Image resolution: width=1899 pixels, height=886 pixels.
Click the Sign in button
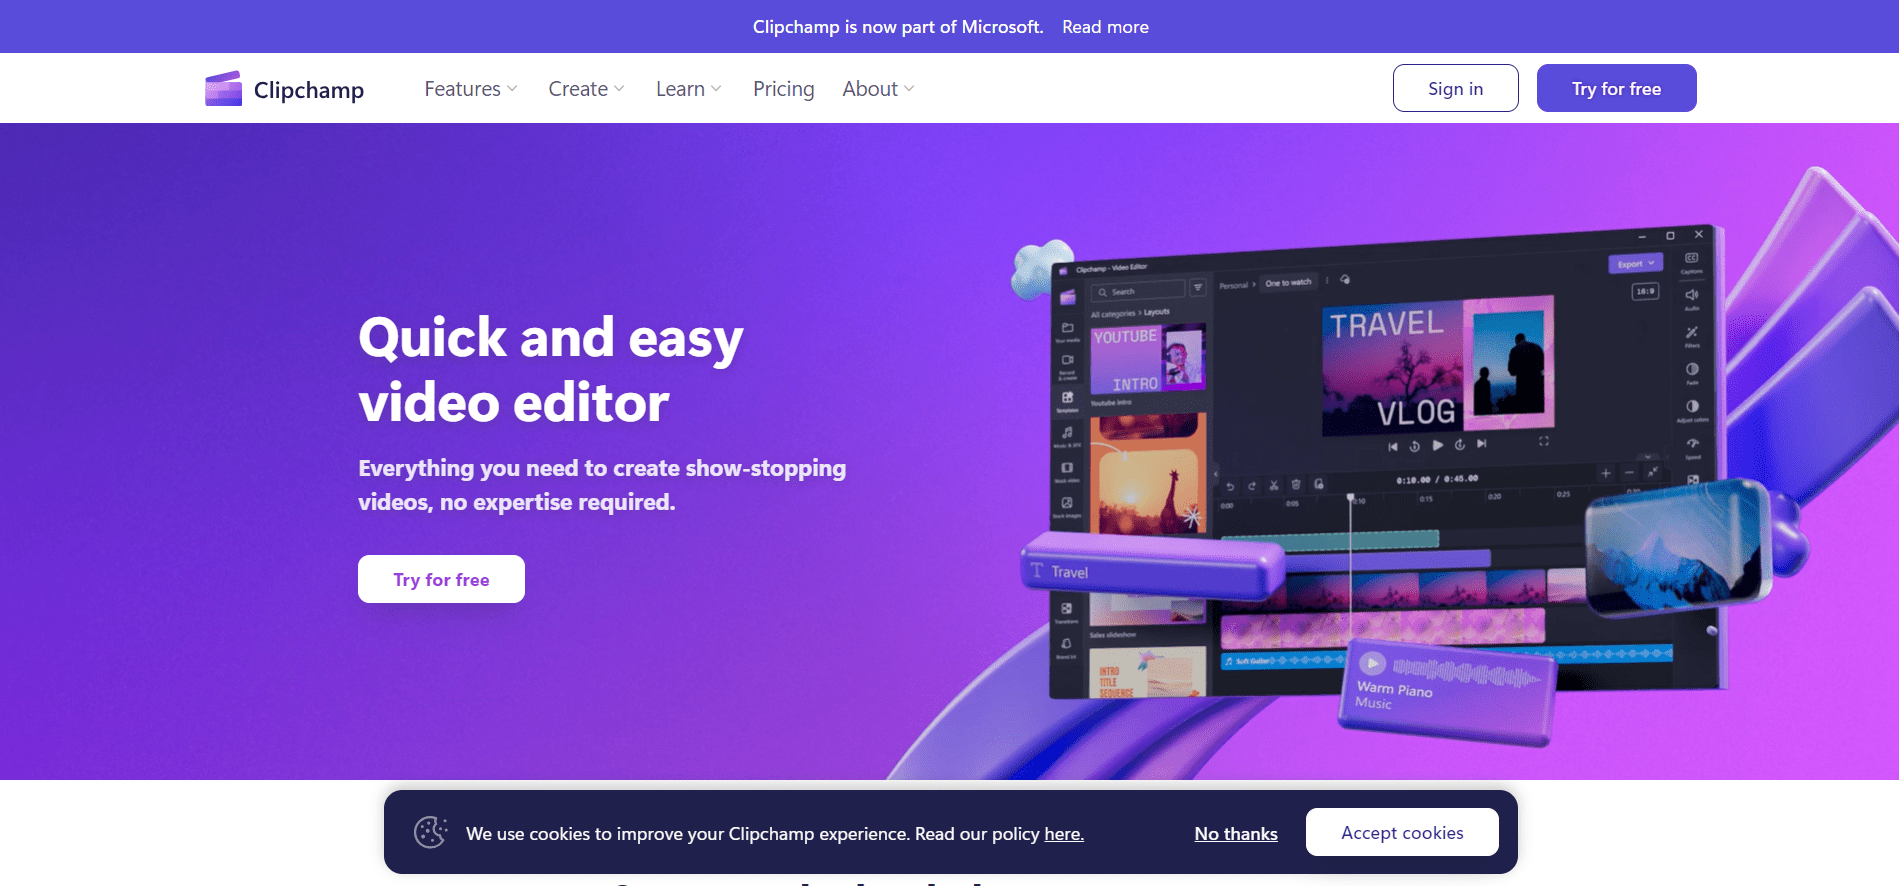point(1455,88)
